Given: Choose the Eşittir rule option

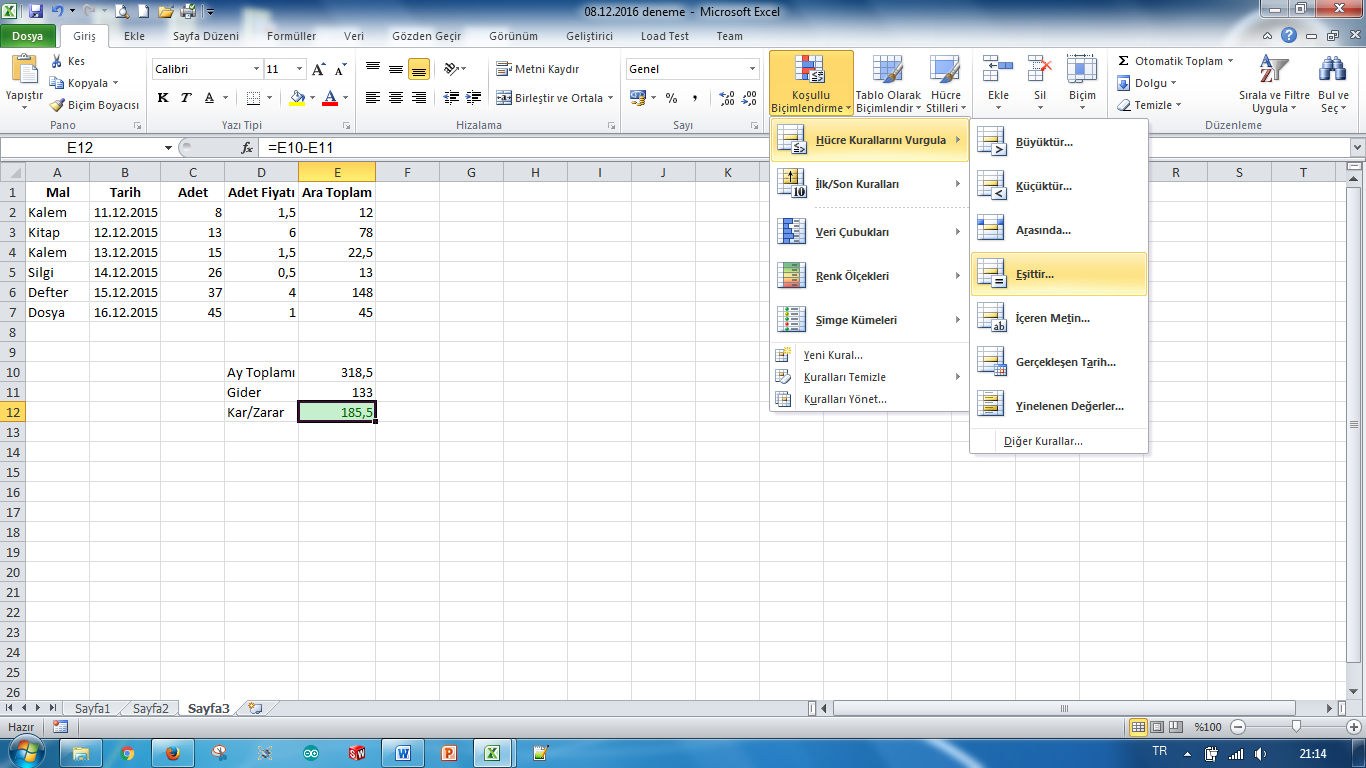Looking at the screenshot, I should 1059,274.
